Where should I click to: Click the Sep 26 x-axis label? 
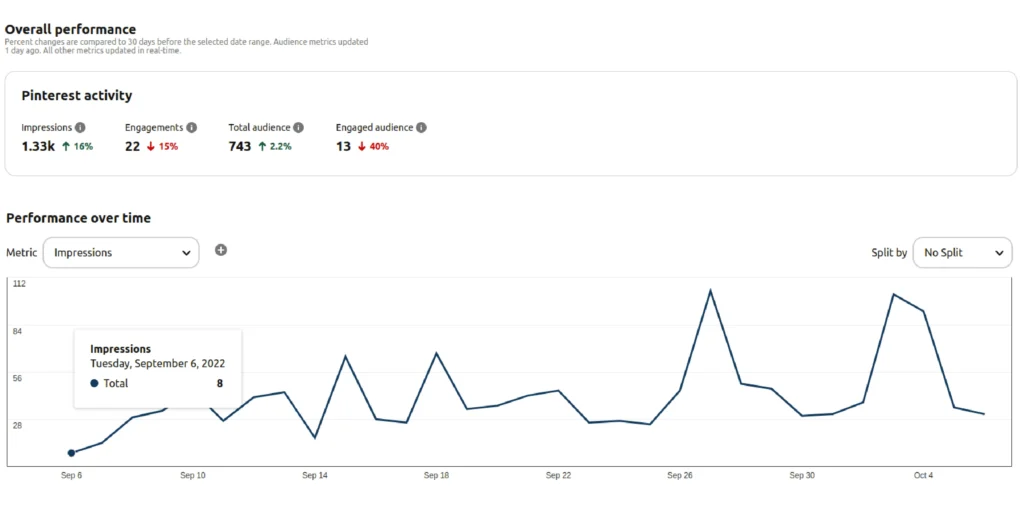680,476
